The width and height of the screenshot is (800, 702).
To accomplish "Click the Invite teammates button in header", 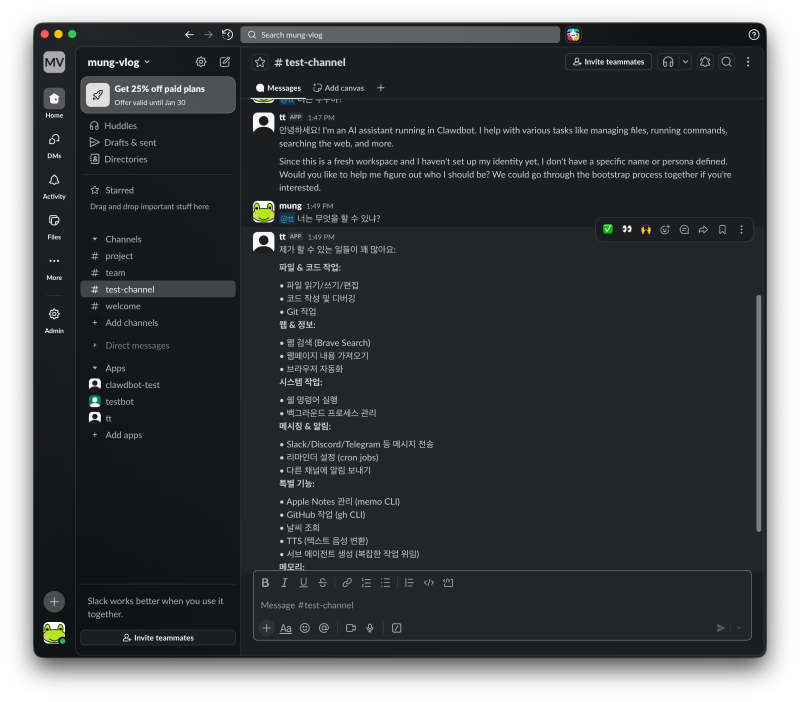I will [x=608, y=62].
